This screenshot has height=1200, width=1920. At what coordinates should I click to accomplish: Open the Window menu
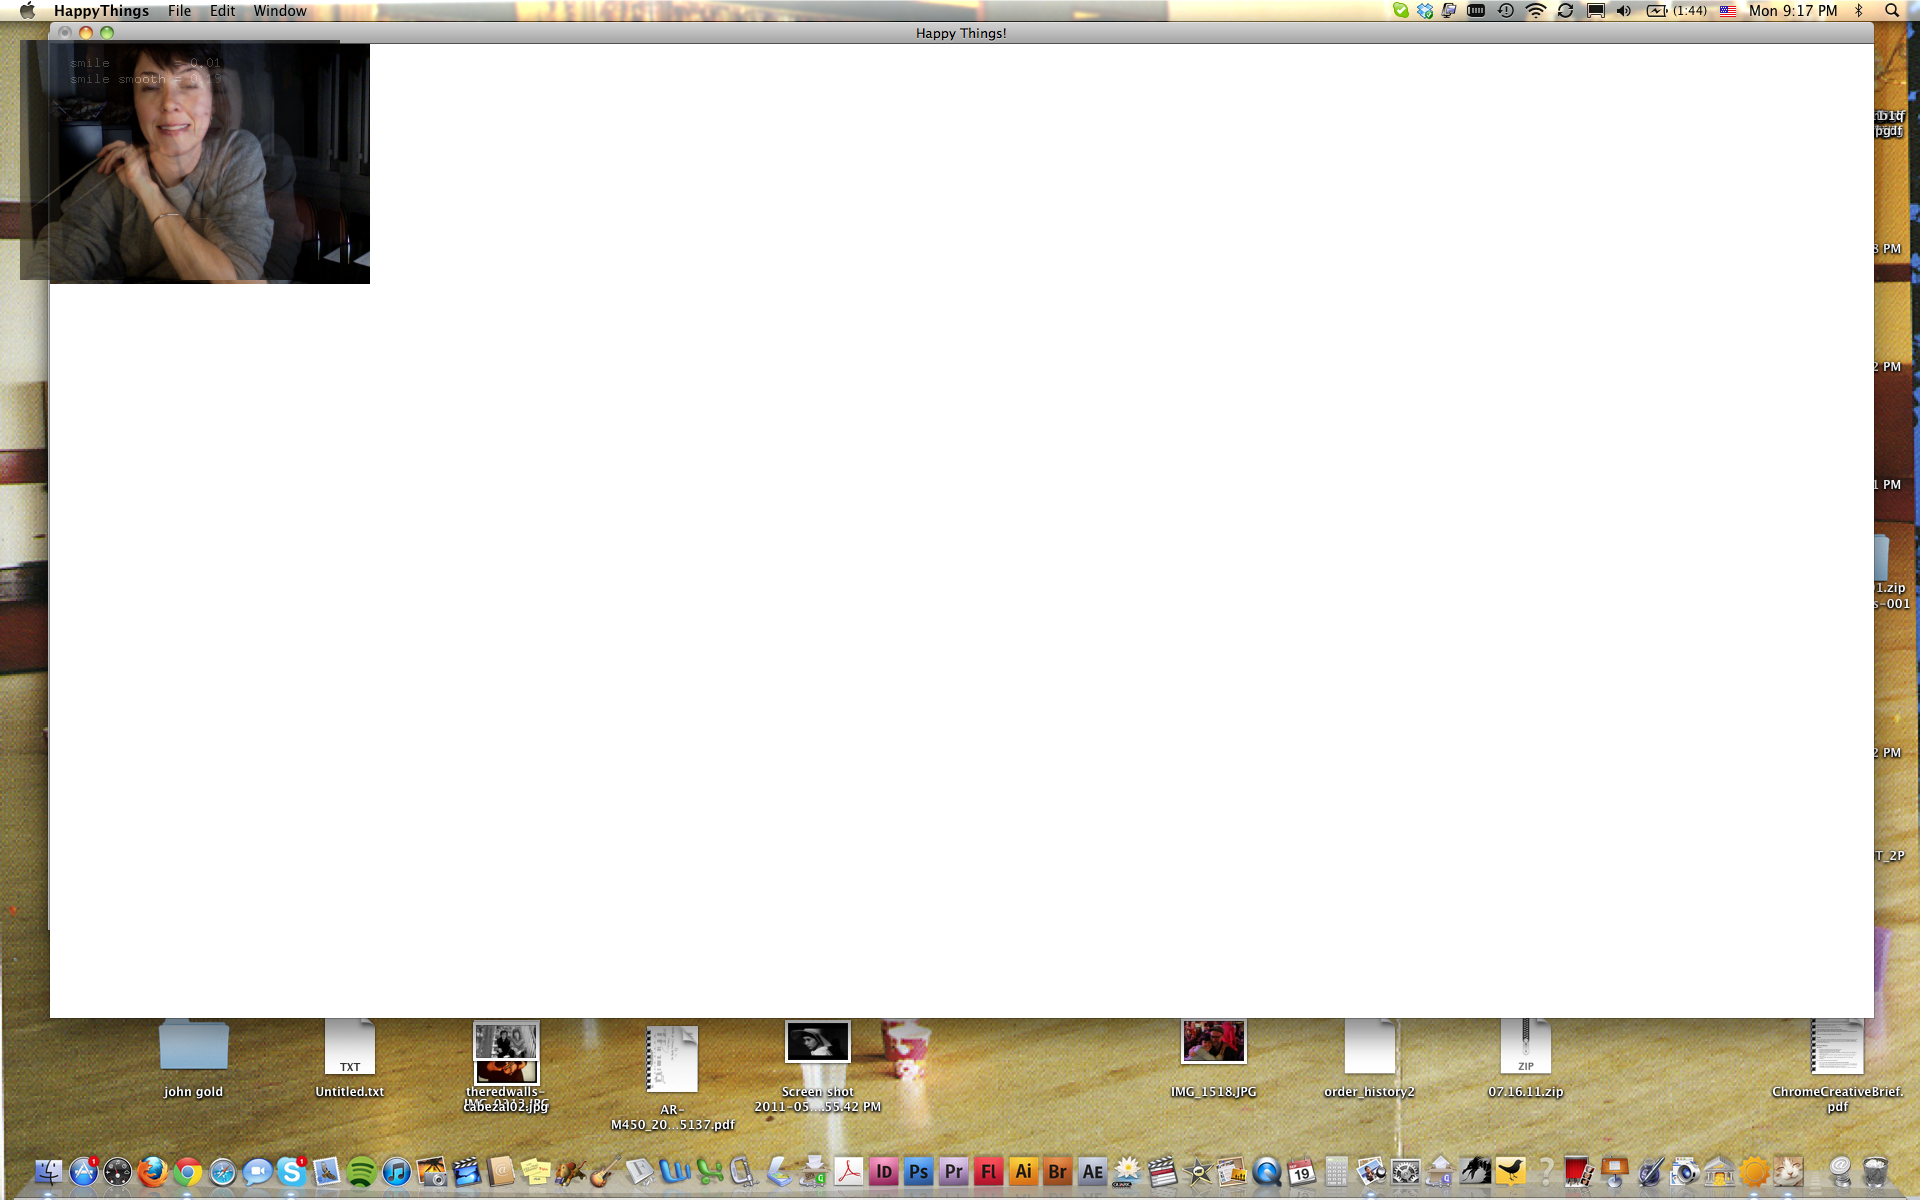279,11
